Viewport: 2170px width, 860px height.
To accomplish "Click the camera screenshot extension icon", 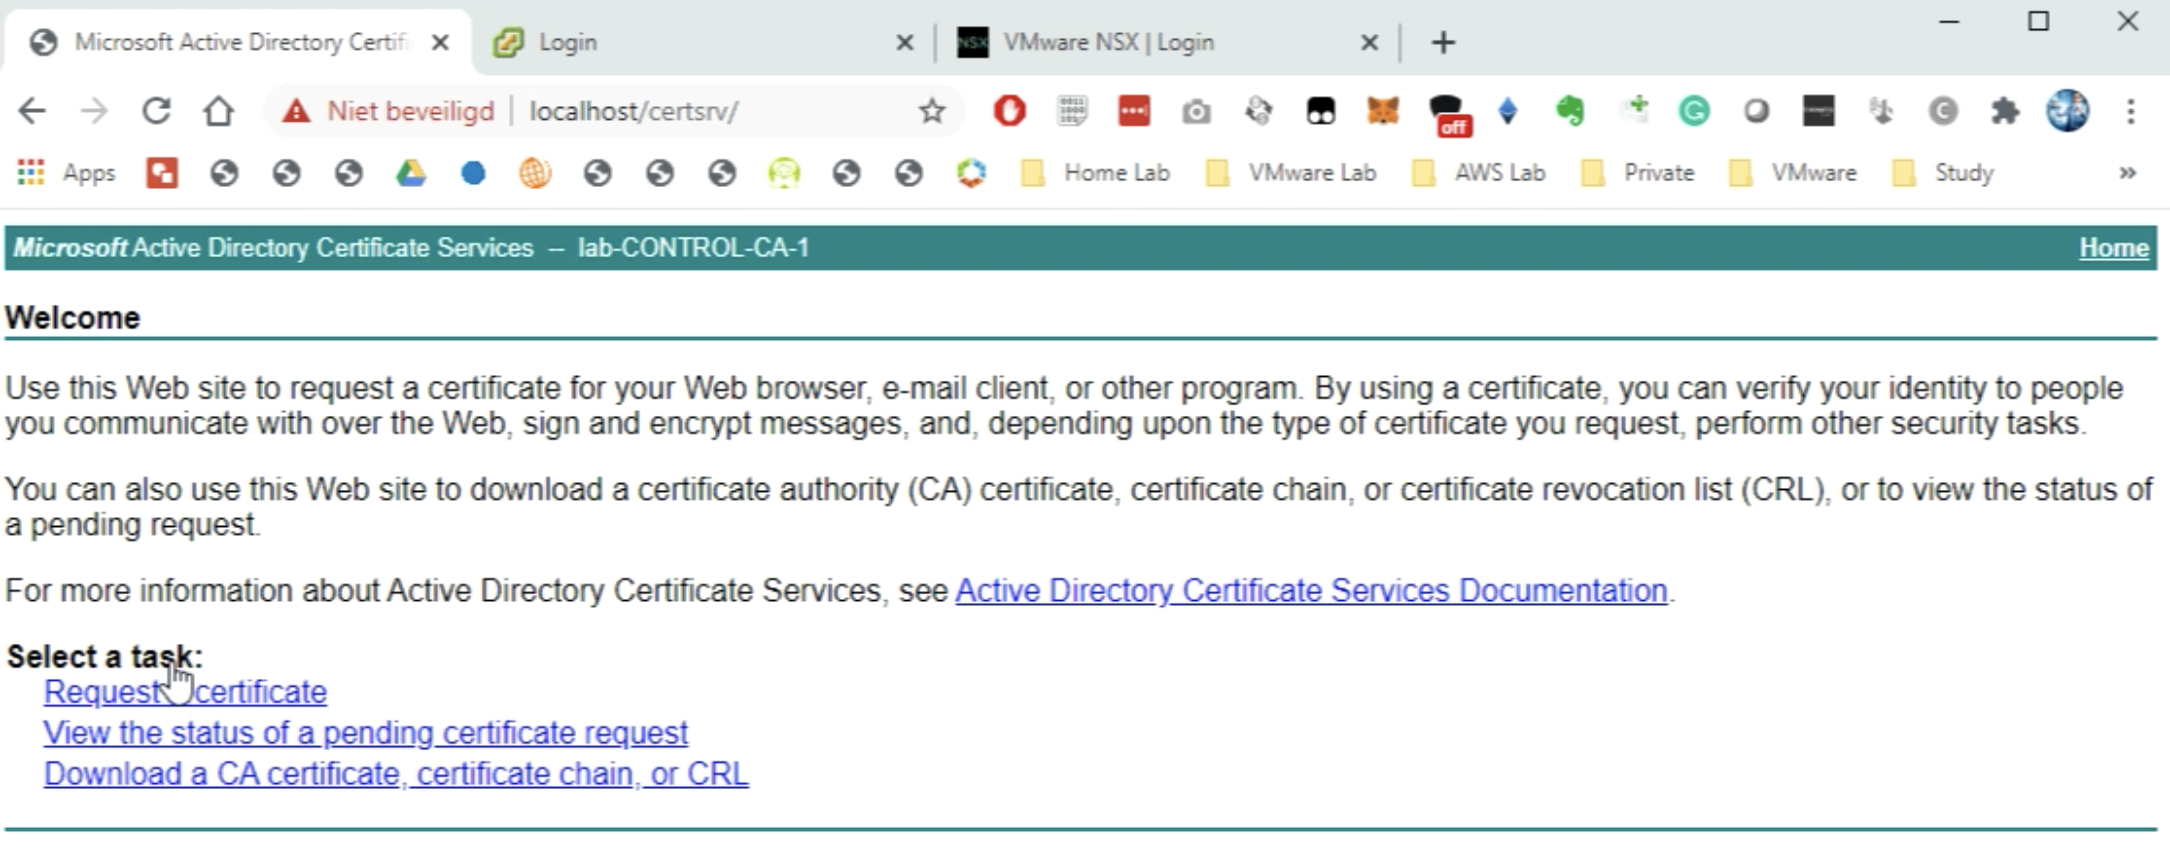I will point(1196,111).
